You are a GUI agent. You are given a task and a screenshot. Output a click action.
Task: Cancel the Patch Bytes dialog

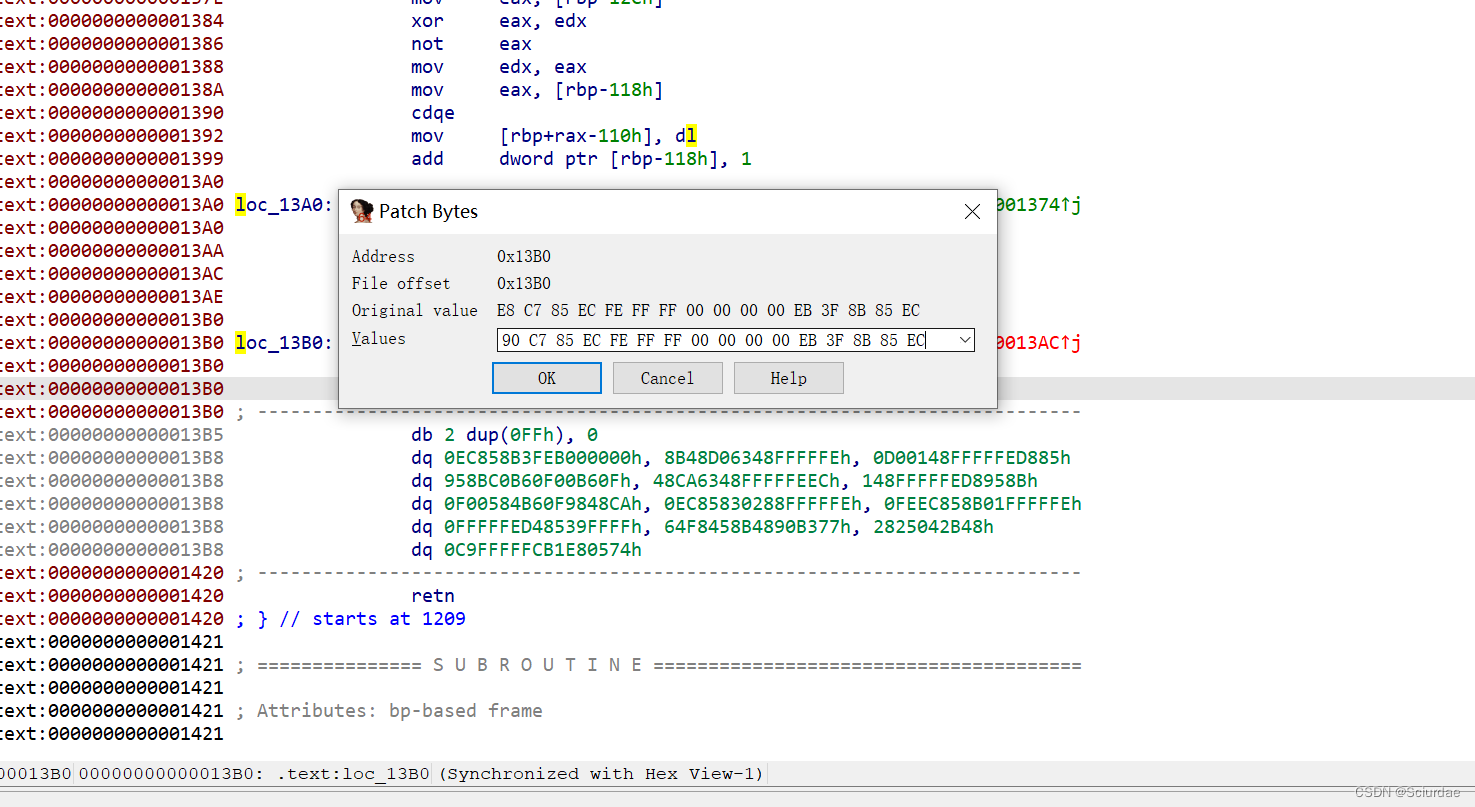(667, 378)
